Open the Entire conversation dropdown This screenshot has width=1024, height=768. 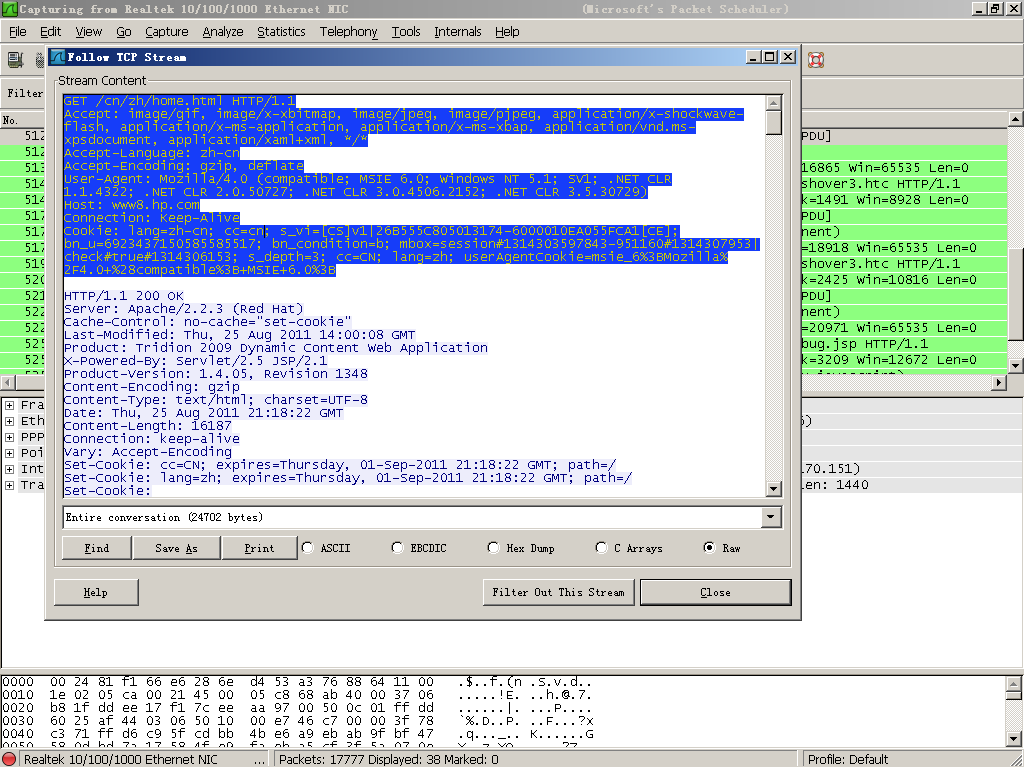pos(771,517)
